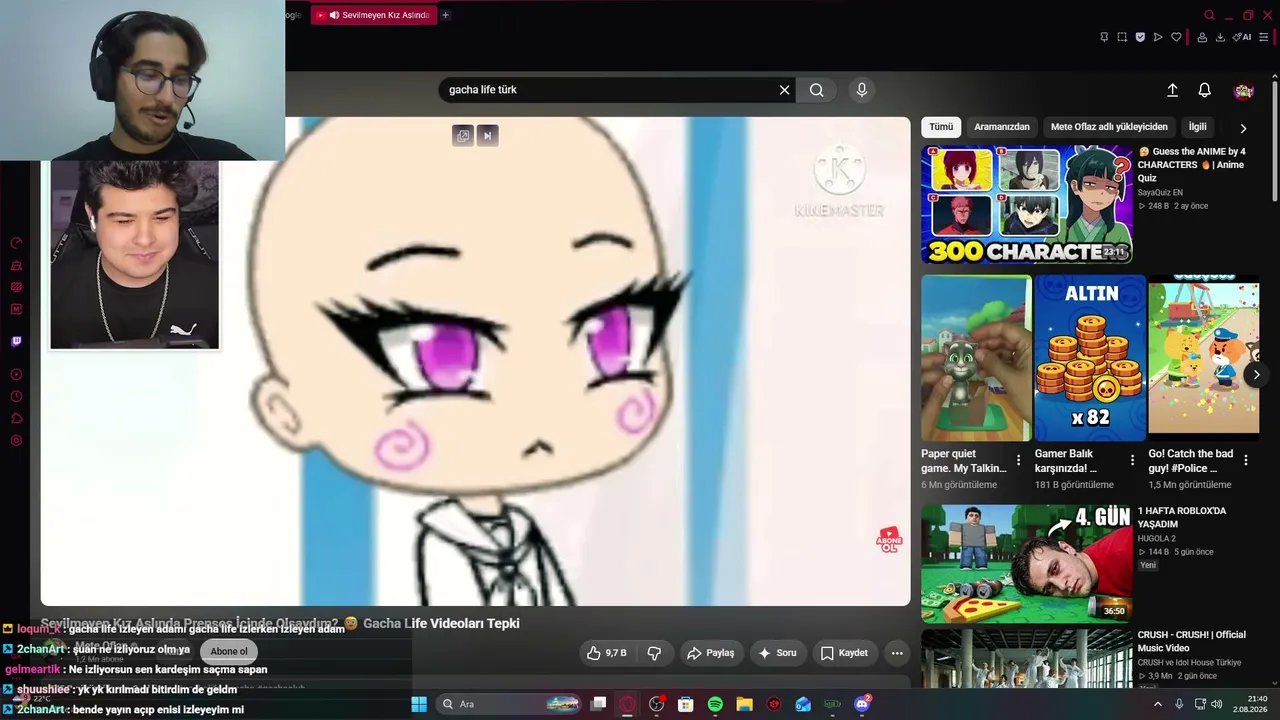Click the taskbar Ara search box

[x=510, y=704]
